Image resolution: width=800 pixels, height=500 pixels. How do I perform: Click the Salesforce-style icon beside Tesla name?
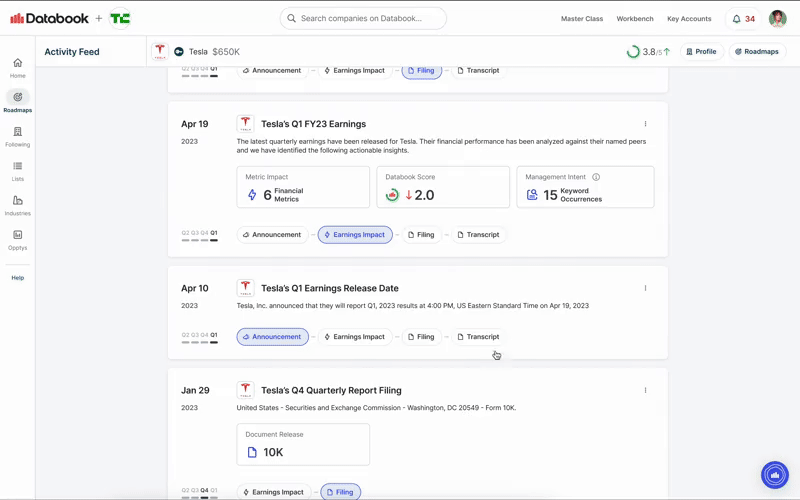[x=179, y=52]
